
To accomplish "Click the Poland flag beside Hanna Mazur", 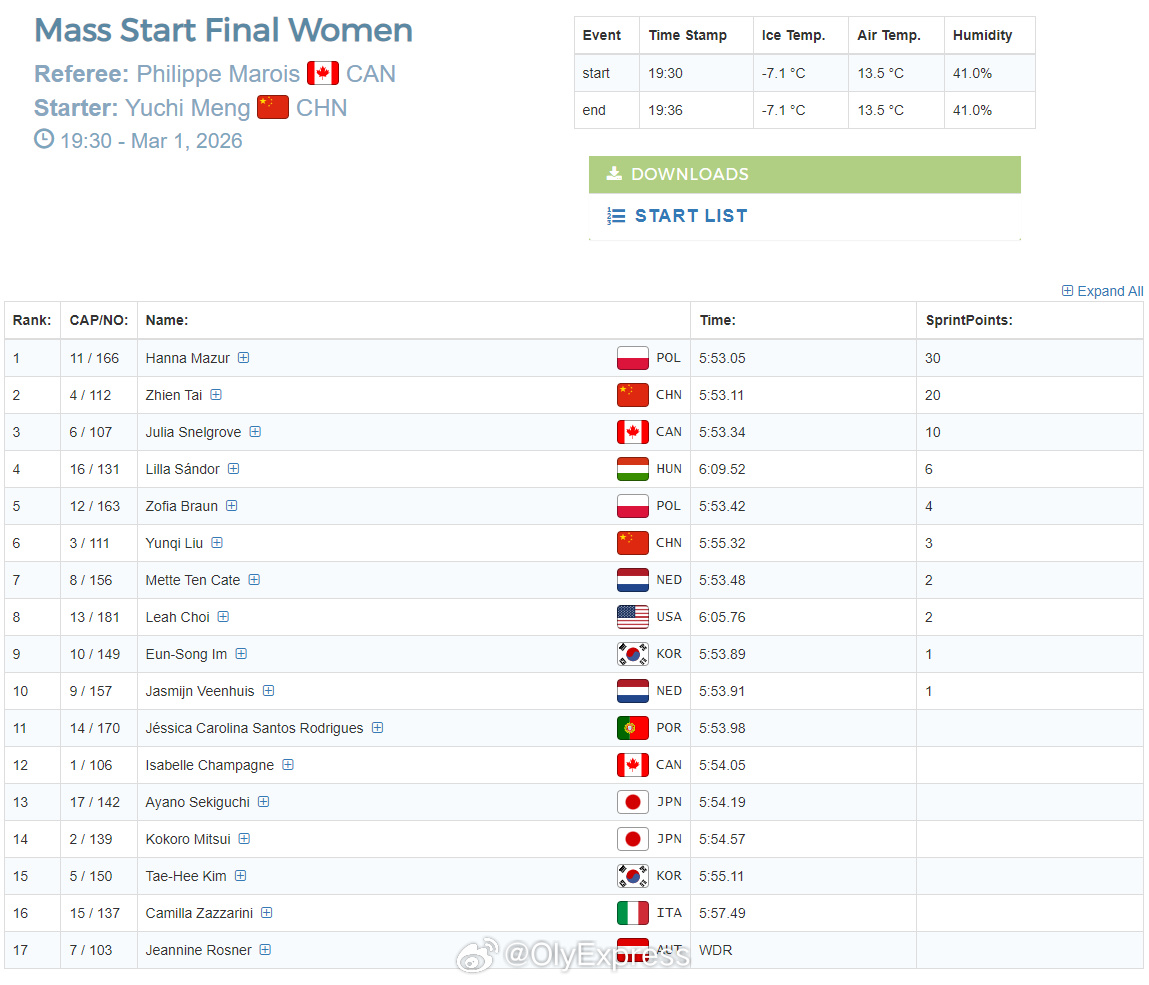I will click(x=632, y=358).
